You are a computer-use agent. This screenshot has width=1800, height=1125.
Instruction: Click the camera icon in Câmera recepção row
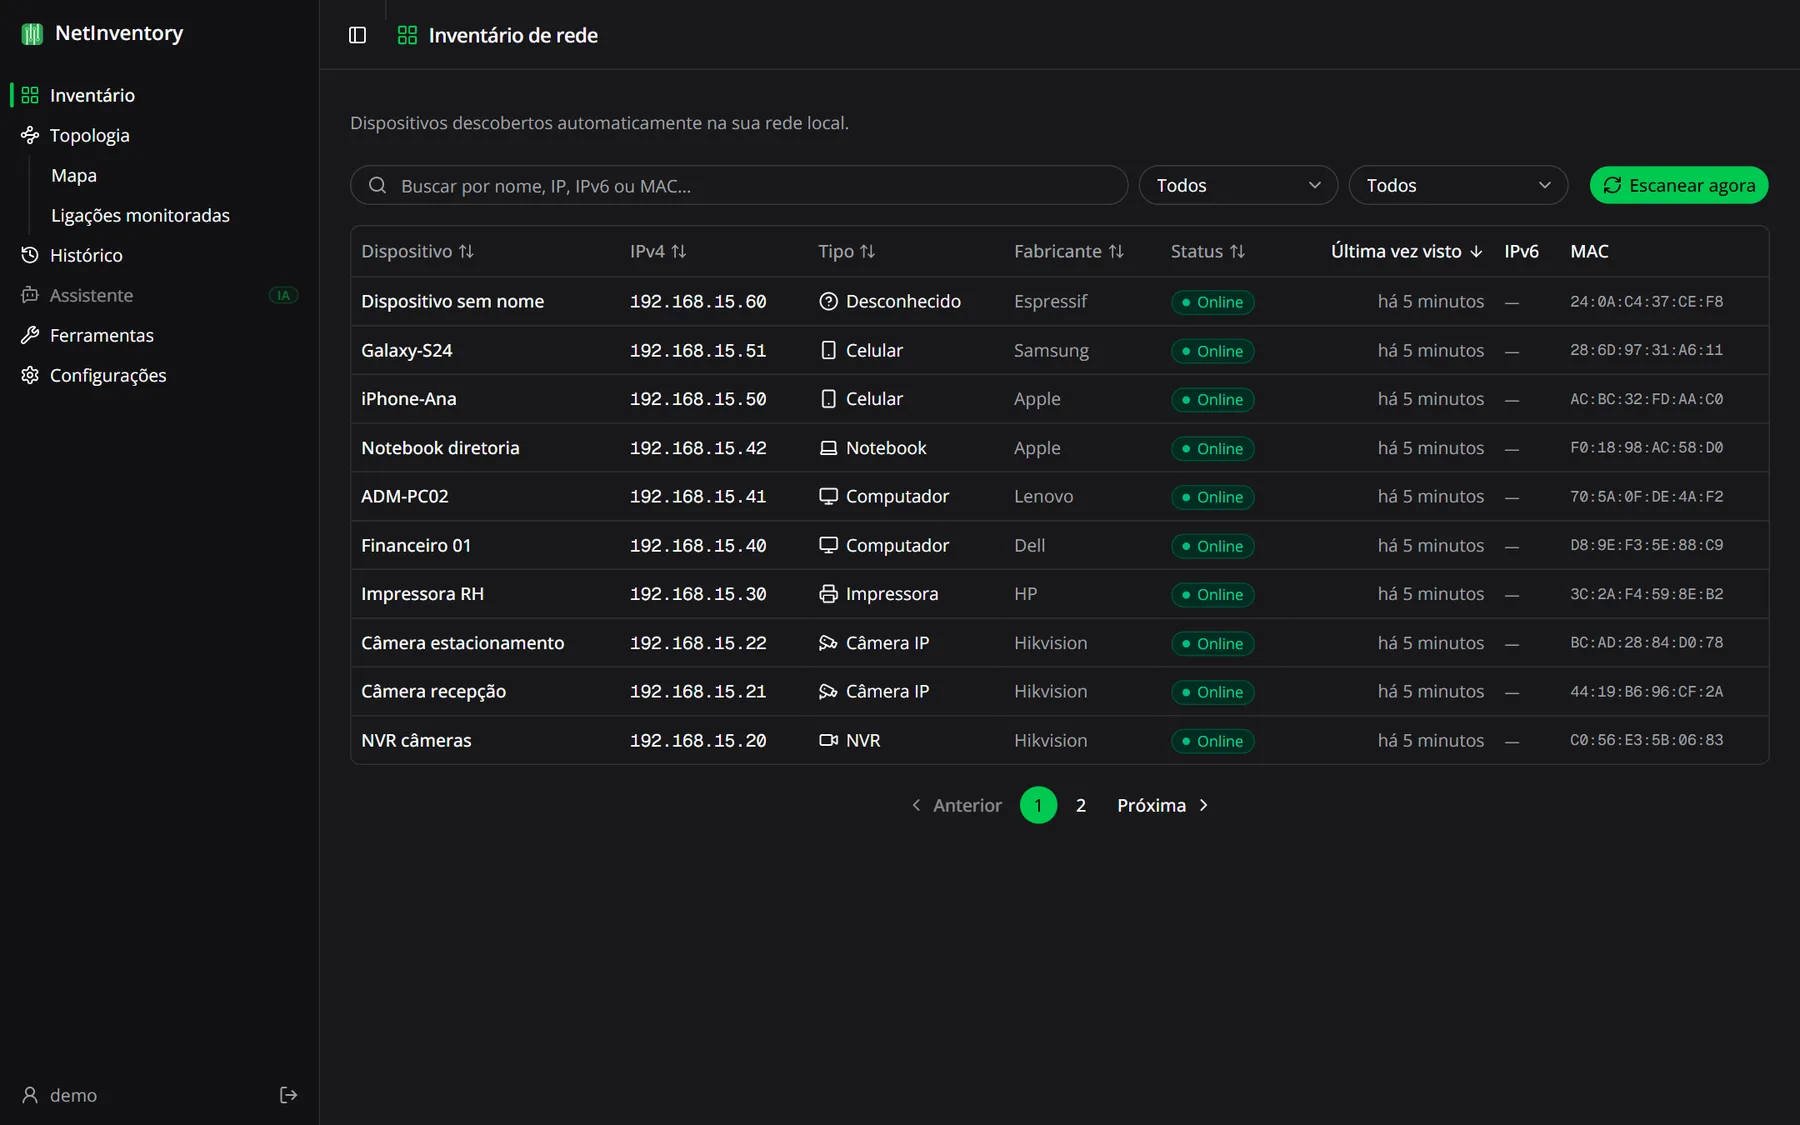[828, 691]
